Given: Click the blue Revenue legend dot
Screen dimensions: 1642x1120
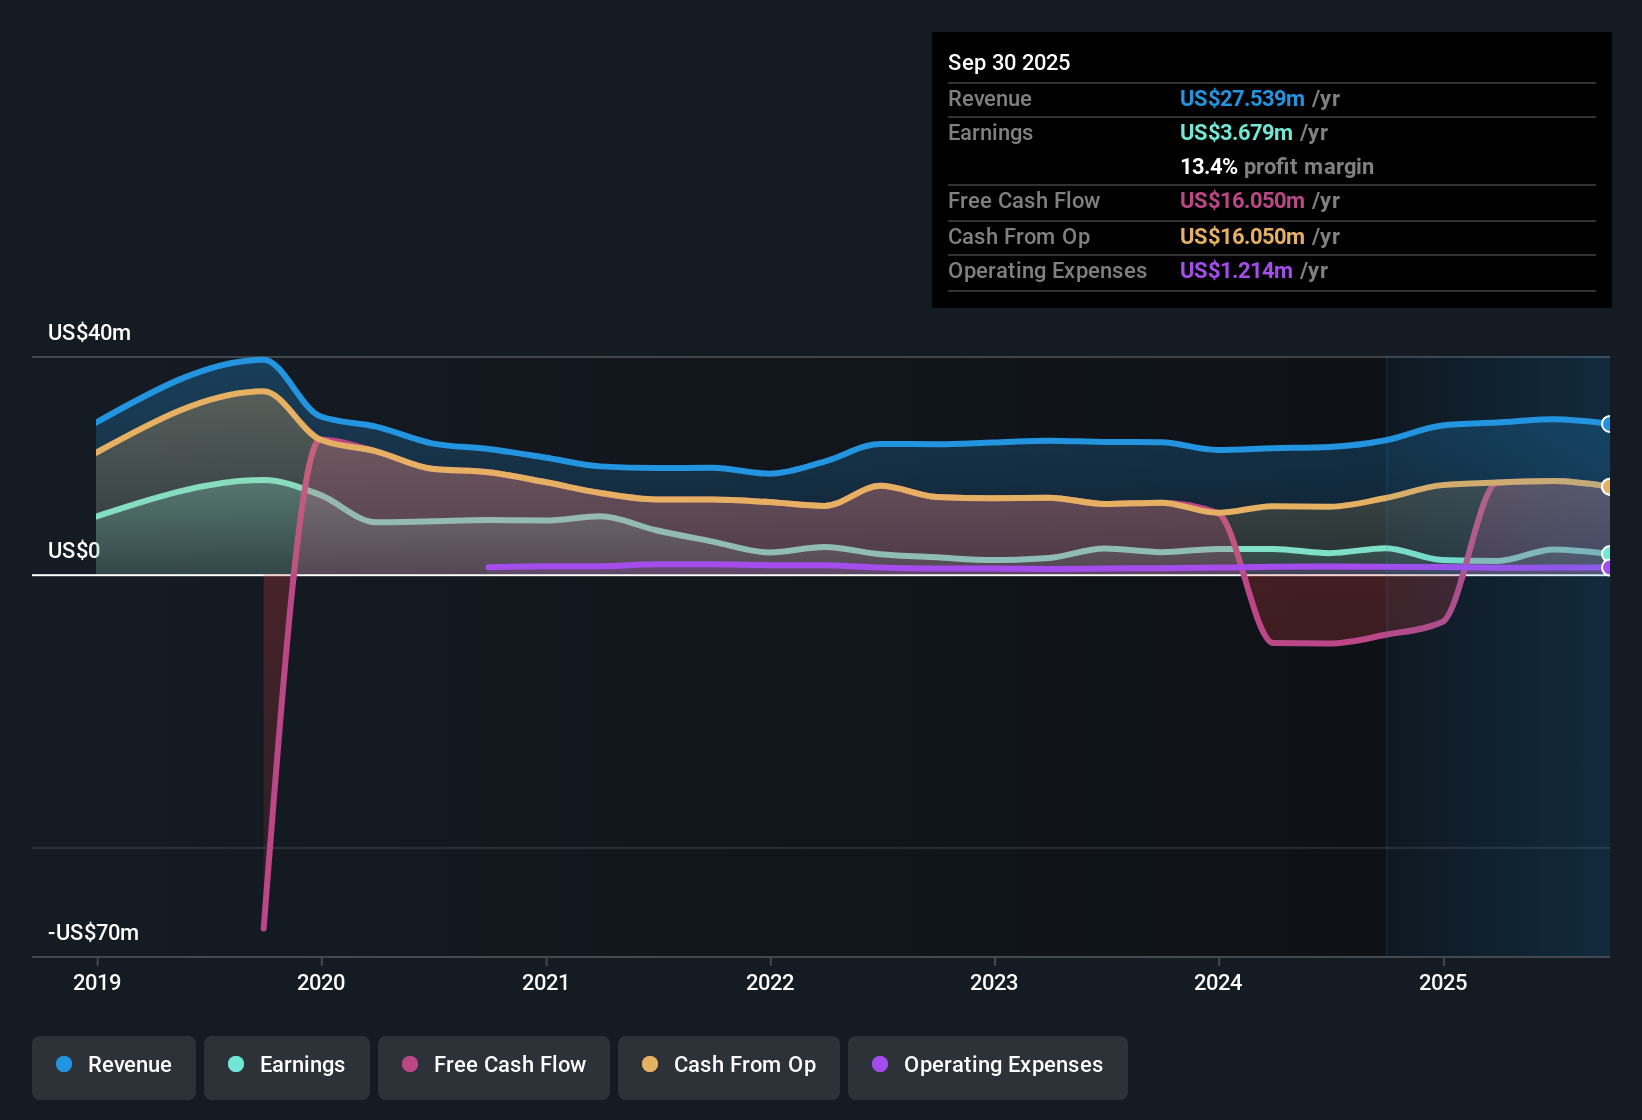Looking at the screenshot, I should coord(63,1066).
